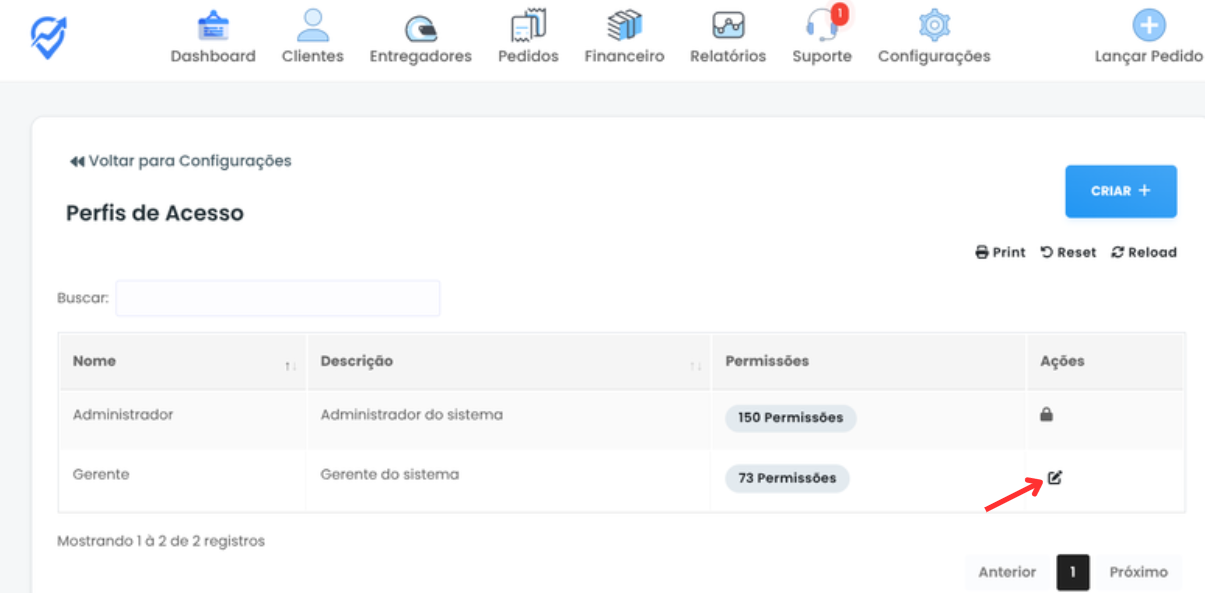Click the app logo checkmark icon

pyautogui.click(x=48, y=37)
